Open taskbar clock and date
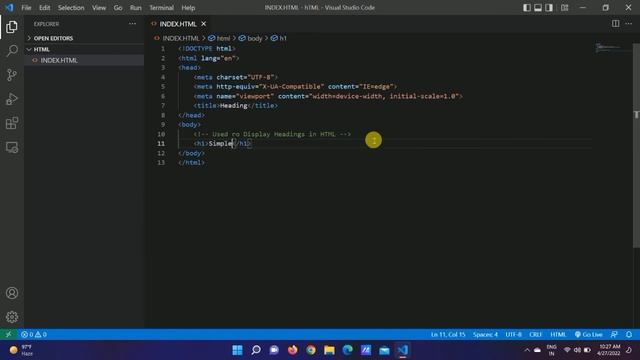 (609, 350)
